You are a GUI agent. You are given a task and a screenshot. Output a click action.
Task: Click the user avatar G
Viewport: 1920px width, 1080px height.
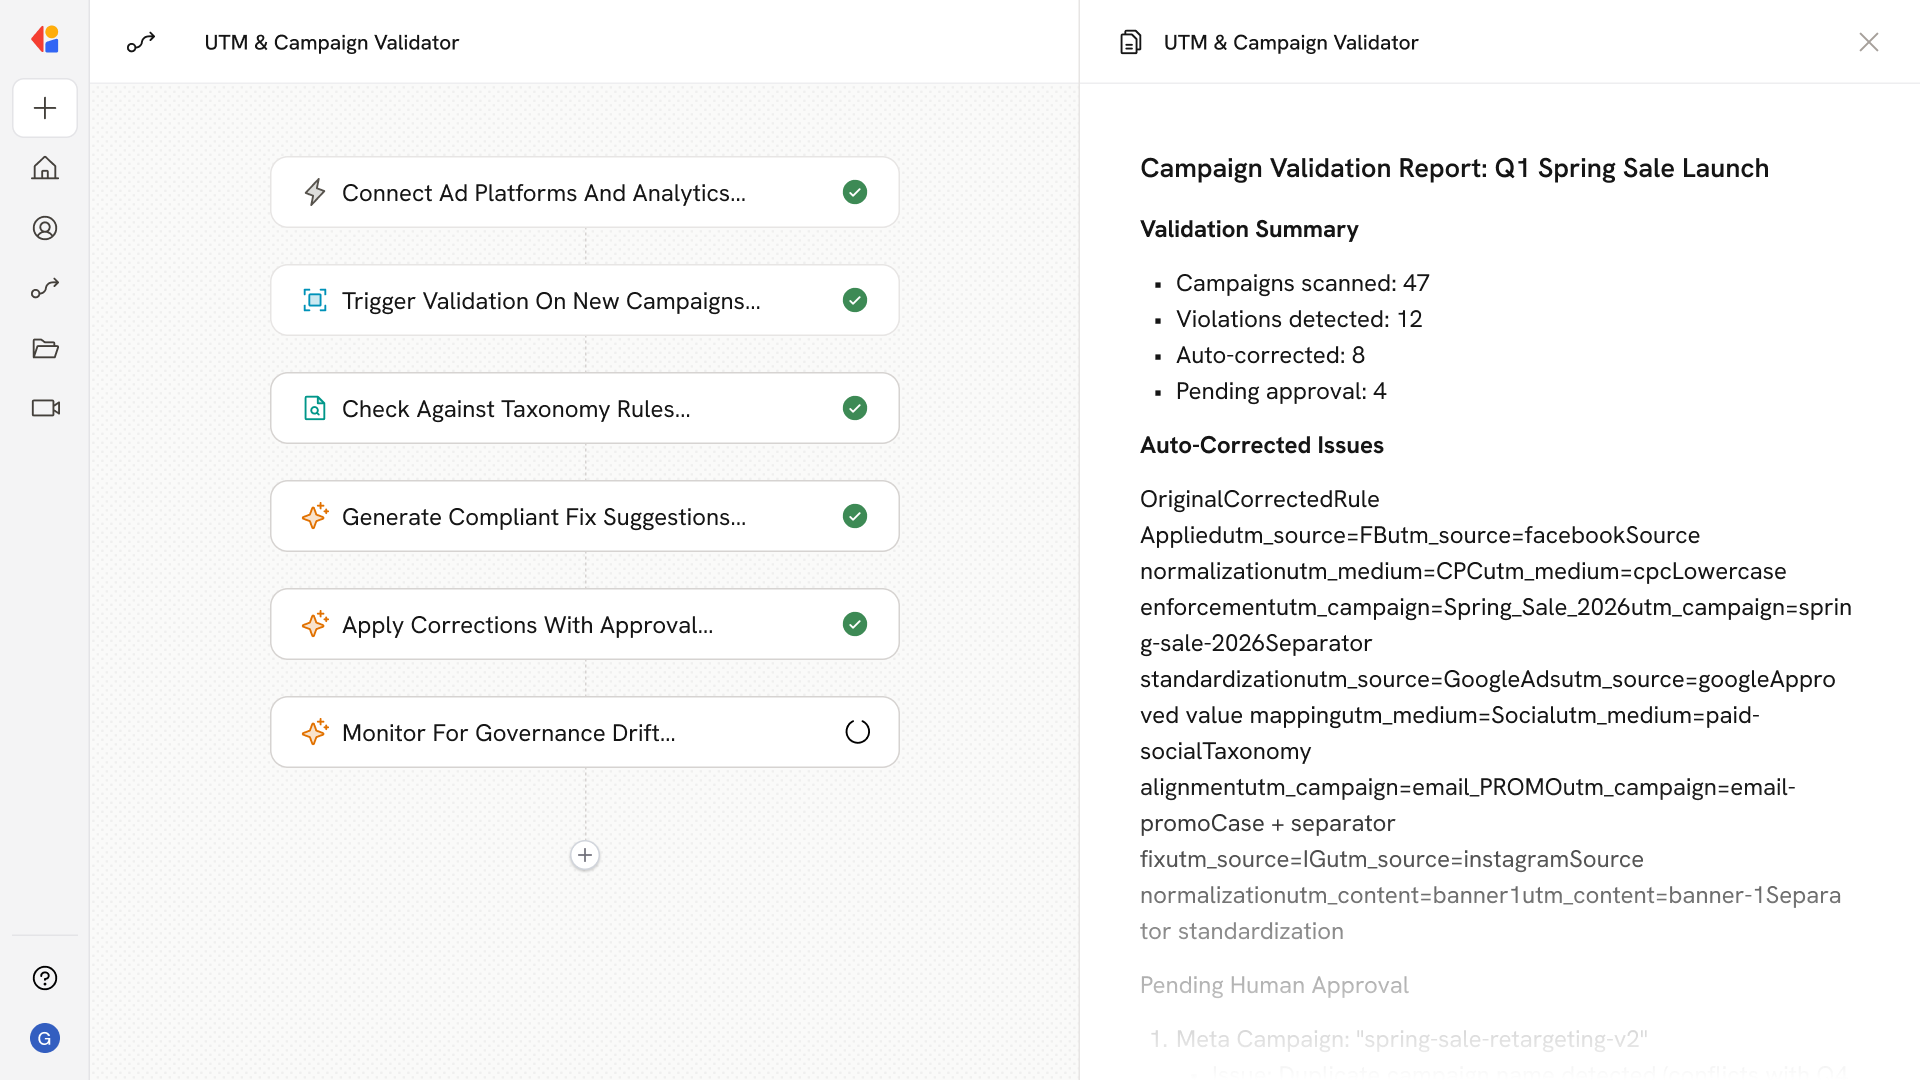[45, 1038]
